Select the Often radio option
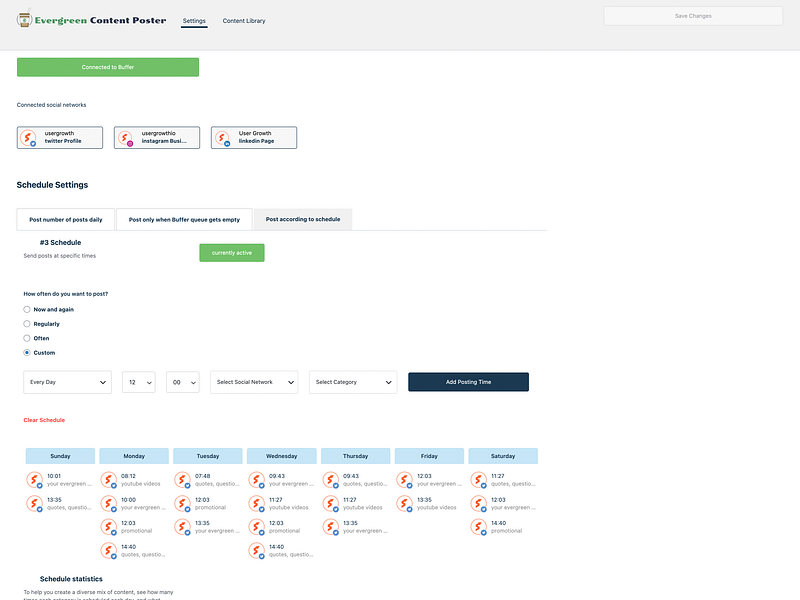Image resolution: width=800 pixels, height=600 pixels. click(27, 338)
